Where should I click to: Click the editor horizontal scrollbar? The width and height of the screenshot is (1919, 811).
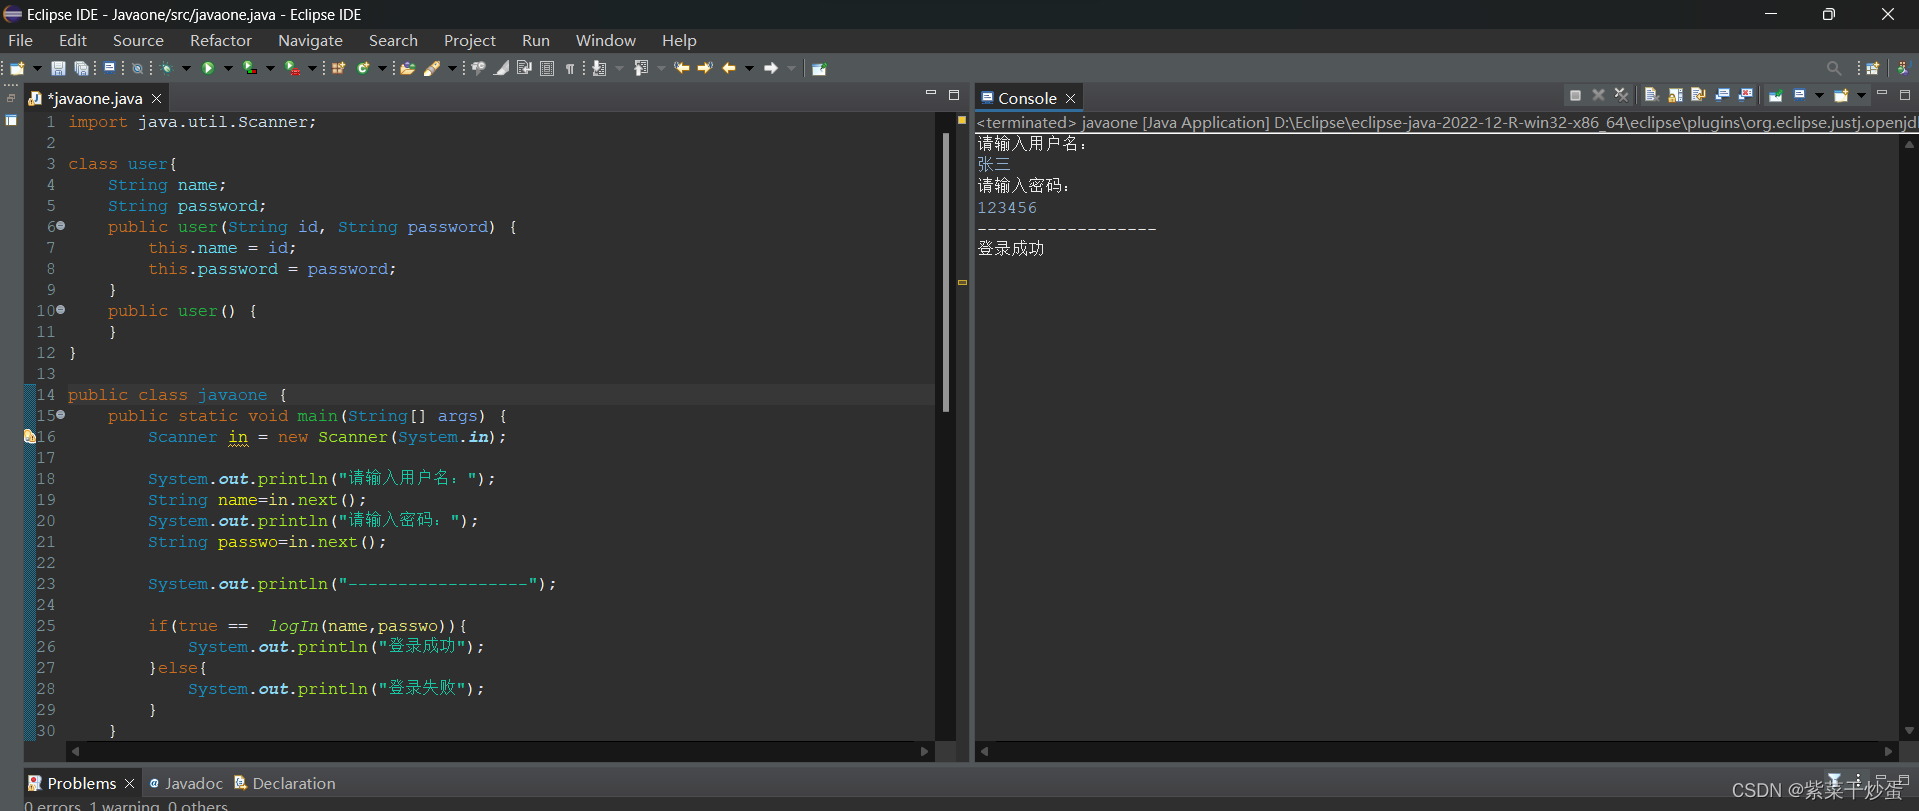[500, 751]
